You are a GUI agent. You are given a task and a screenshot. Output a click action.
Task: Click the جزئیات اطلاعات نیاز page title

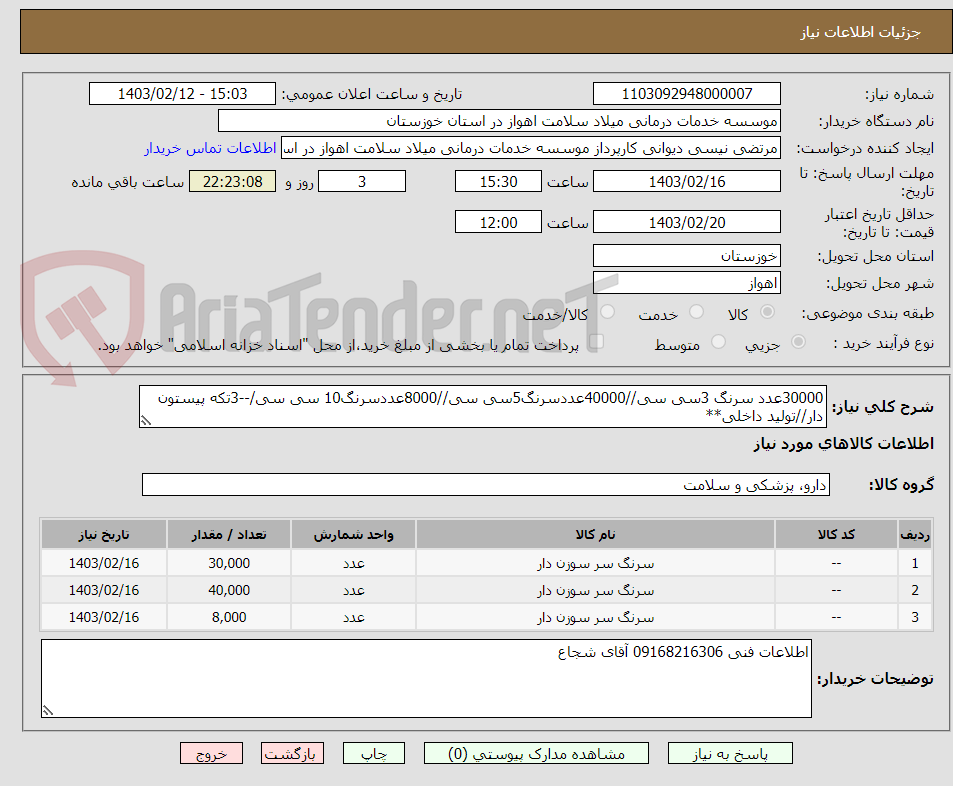[x=860, y=32]
